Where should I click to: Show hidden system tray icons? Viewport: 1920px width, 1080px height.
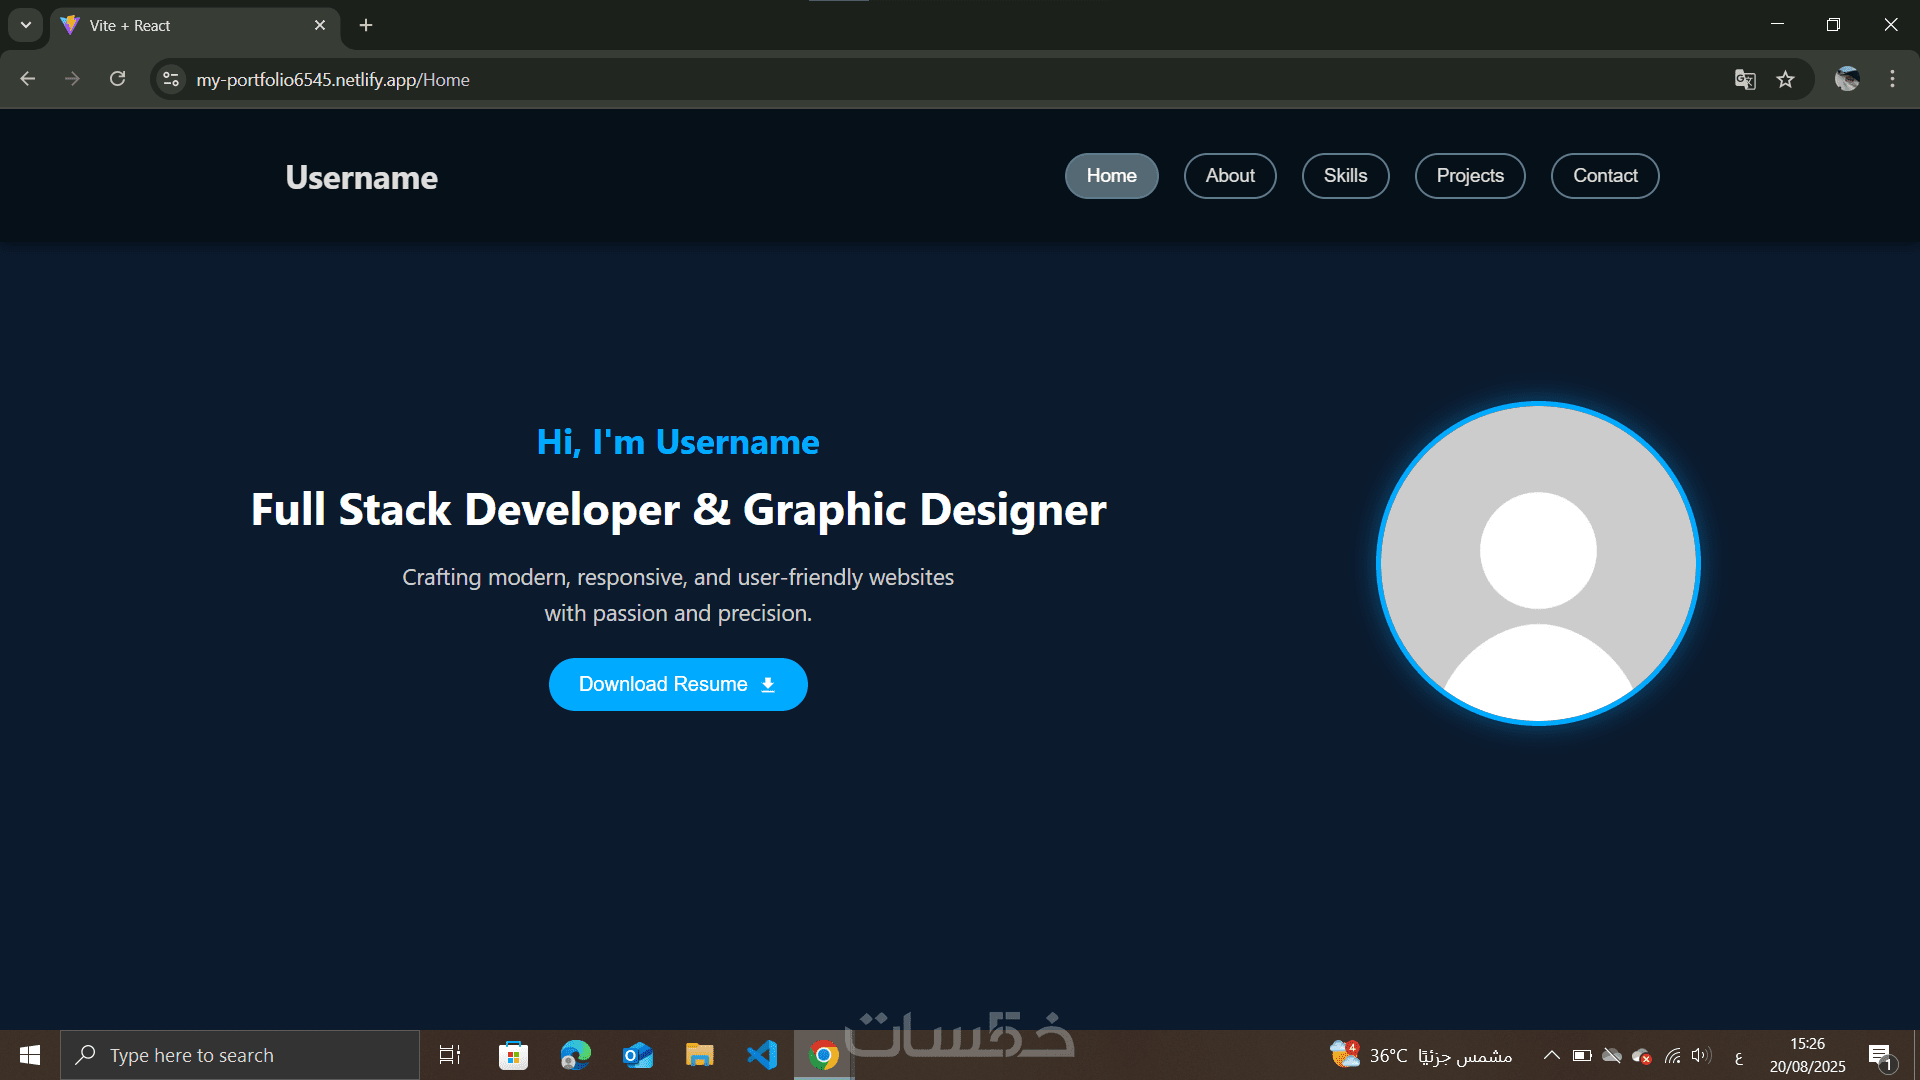coord(1551,1055)
